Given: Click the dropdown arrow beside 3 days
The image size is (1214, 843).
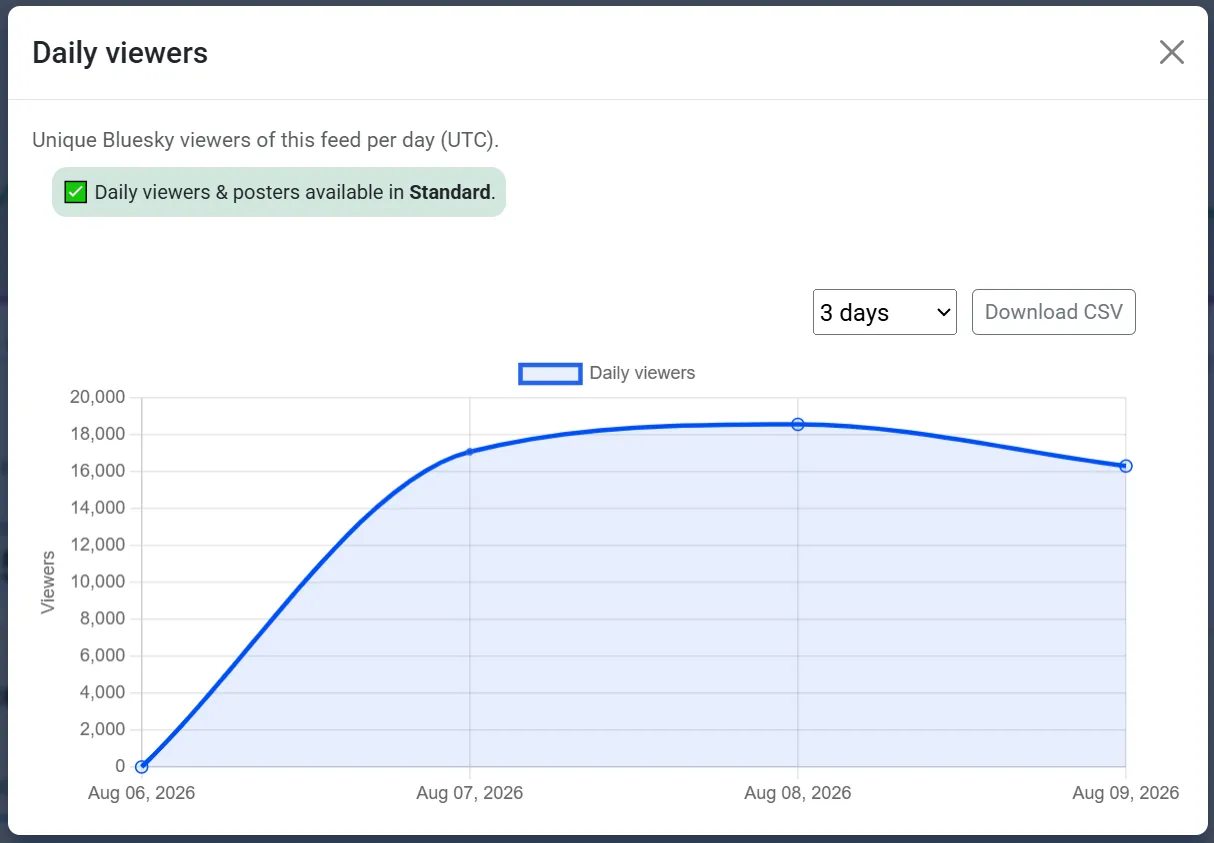Looking at the screenshot, I should pos(942,313).
